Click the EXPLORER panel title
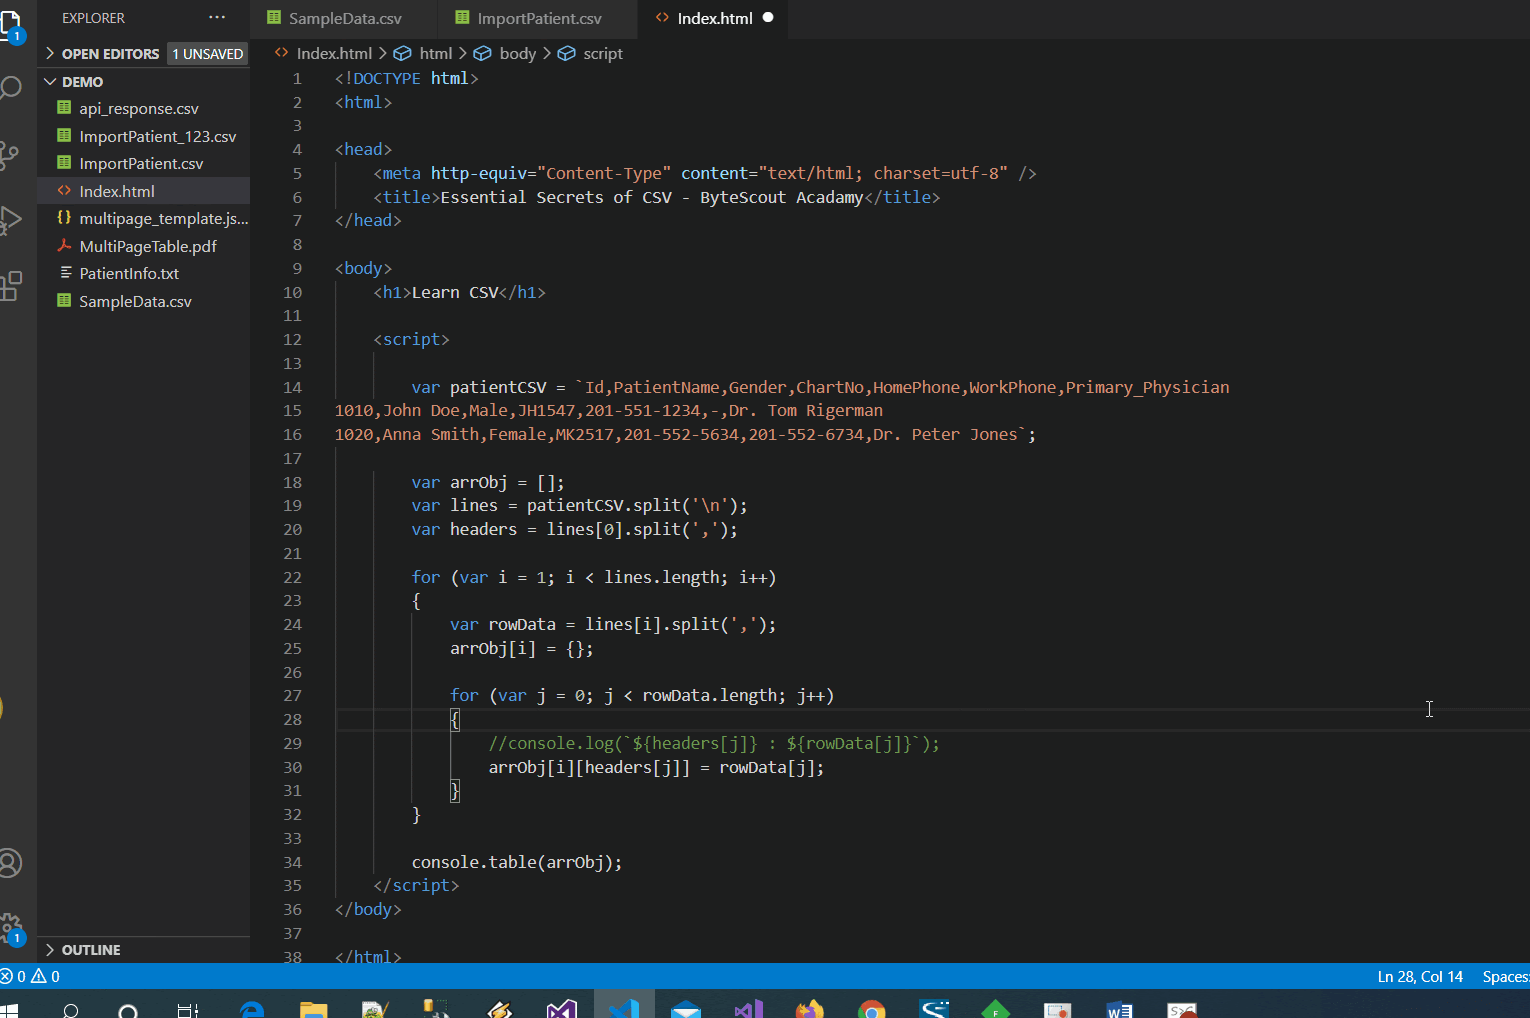 93,18
